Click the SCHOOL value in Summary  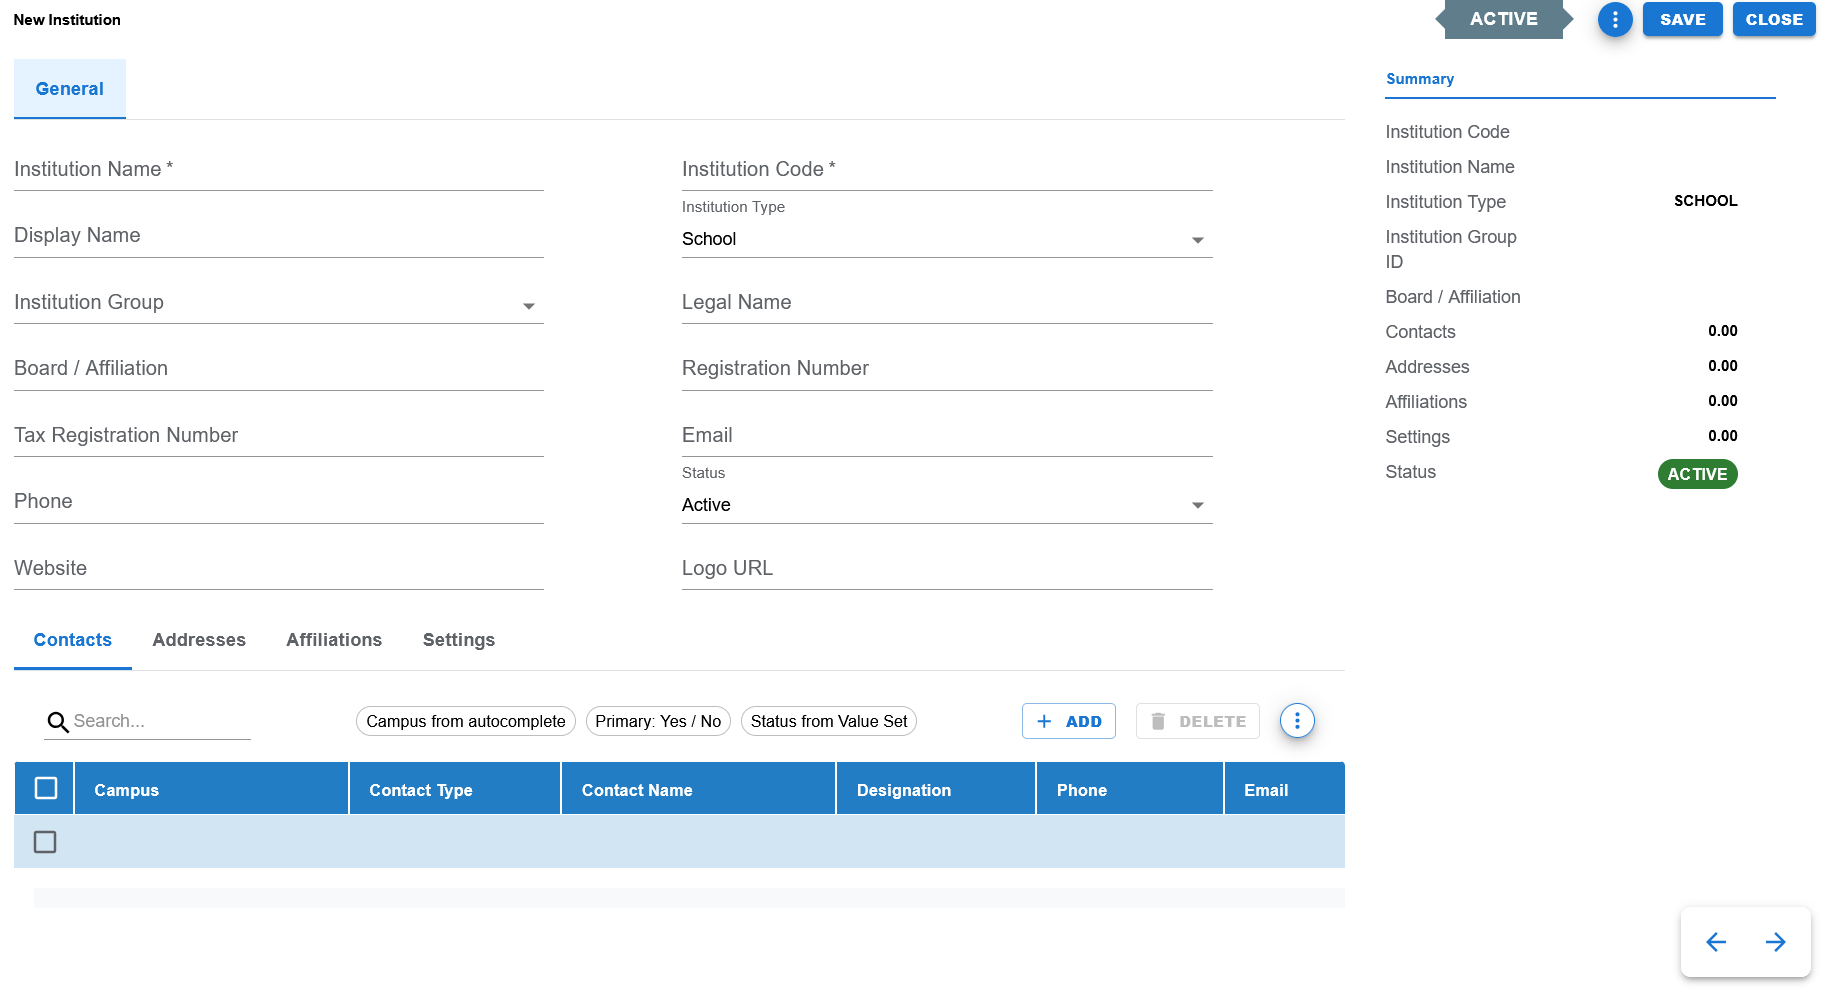(x=1705, y=201)
